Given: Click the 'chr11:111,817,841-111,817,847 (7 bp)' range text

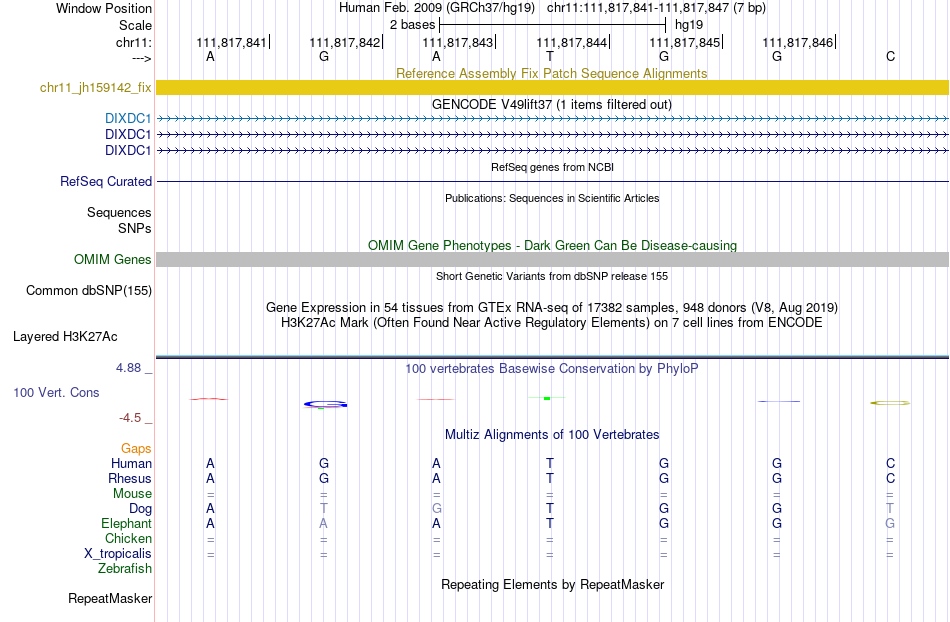Looking at the screenshot, I should [656, 8].
